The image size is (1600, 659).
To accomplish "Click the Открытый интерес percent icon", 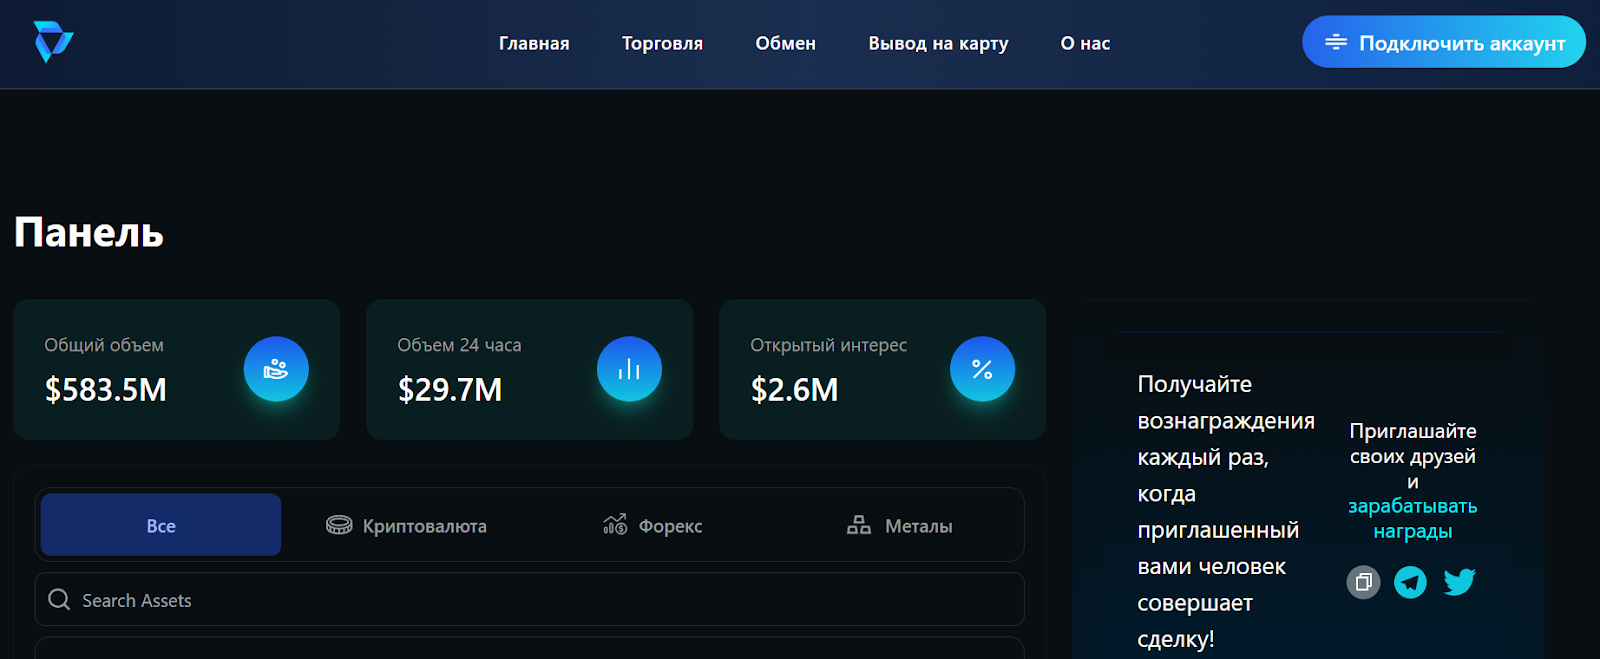I will click(982, 369).
